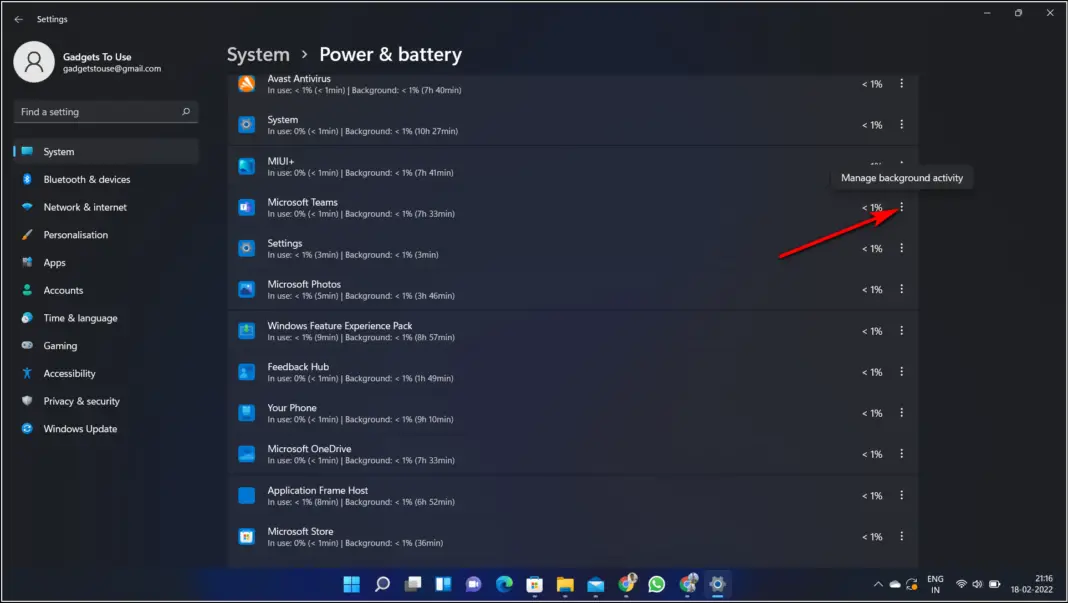Viewport: 1068px width, 603px height.
Task: Click the Wi-Fi icon in system tray
Action: pos(962,583)
